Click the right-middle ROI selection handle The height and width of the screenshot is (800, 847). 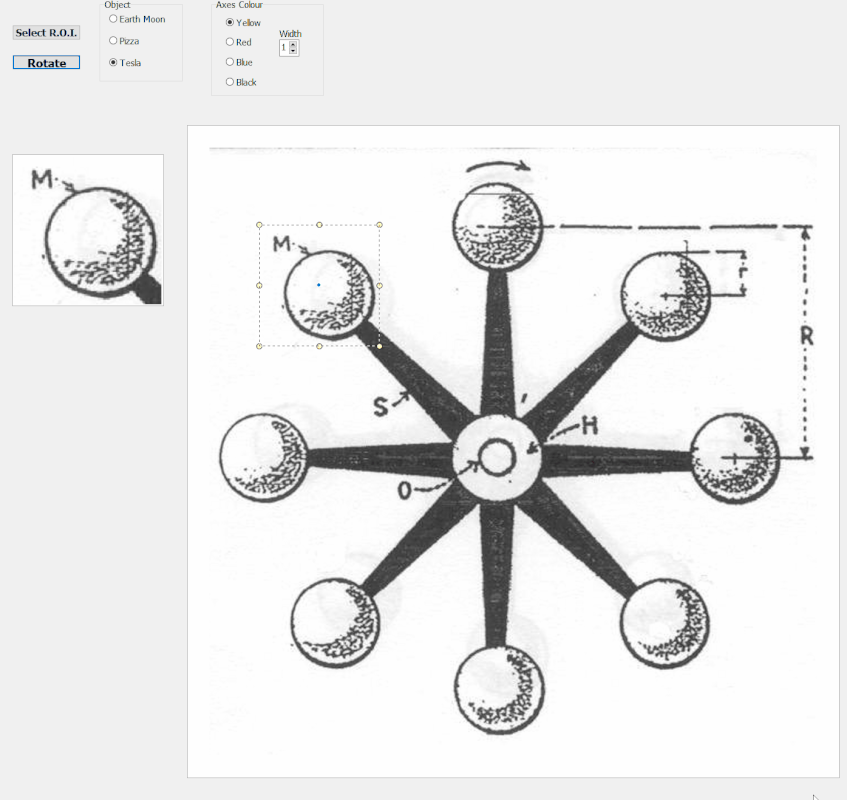379,285
